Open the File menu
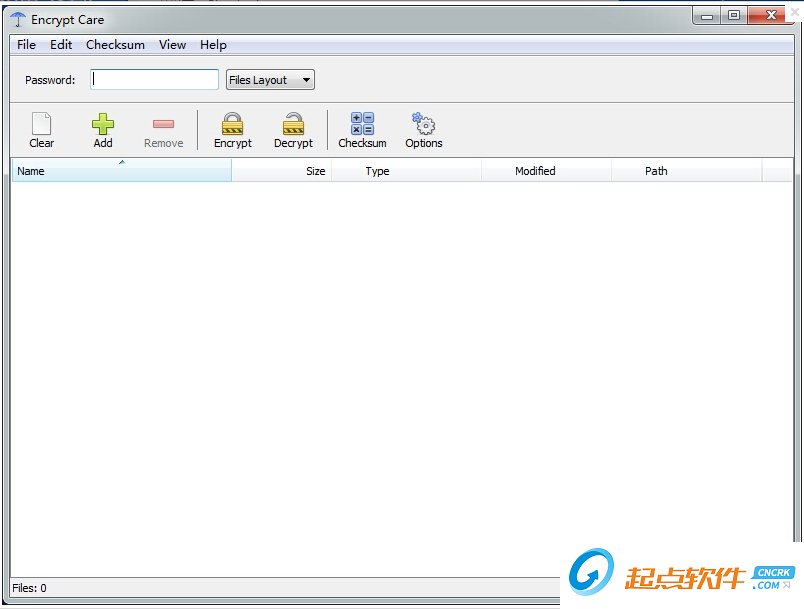Image resolution: width=804 pixels, height=609 pixels. coord(26,45)
